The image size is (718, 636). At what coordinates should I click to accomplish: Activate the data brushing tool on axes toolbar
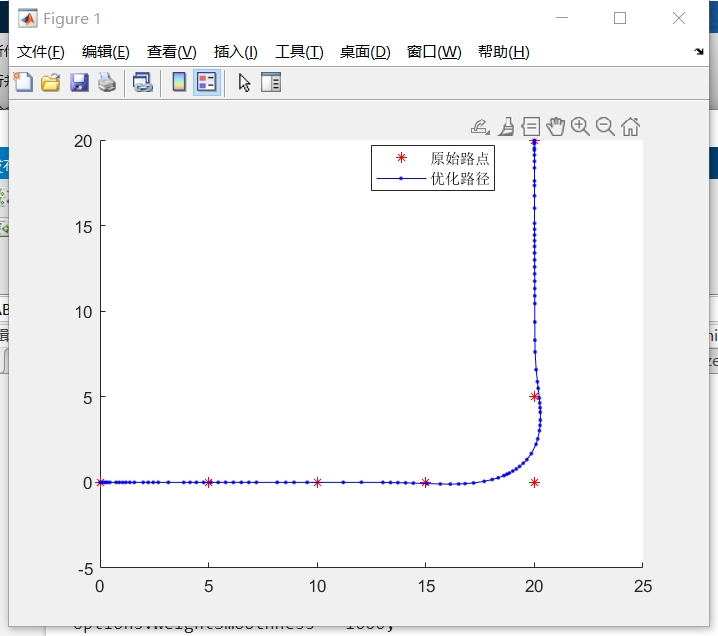pyautogui.click(x=506, y=127)
